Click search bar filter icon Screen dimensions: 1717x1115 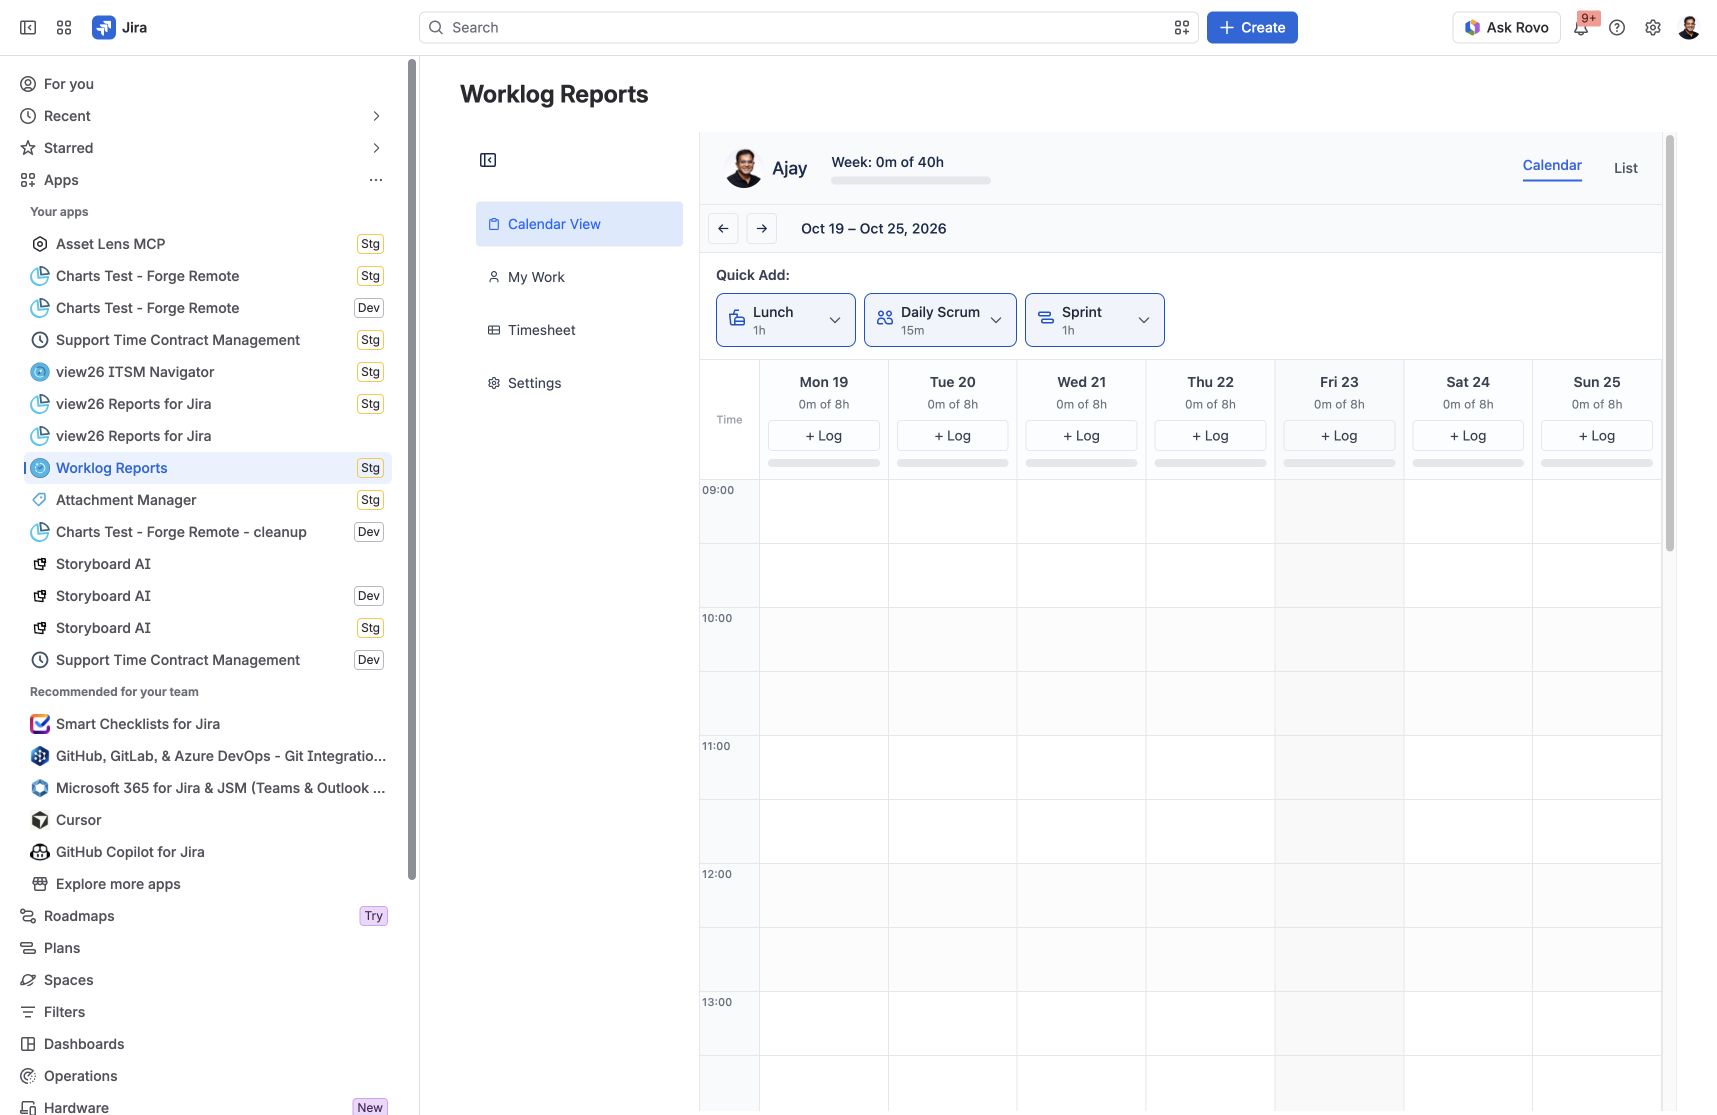tap(1182, 28)
